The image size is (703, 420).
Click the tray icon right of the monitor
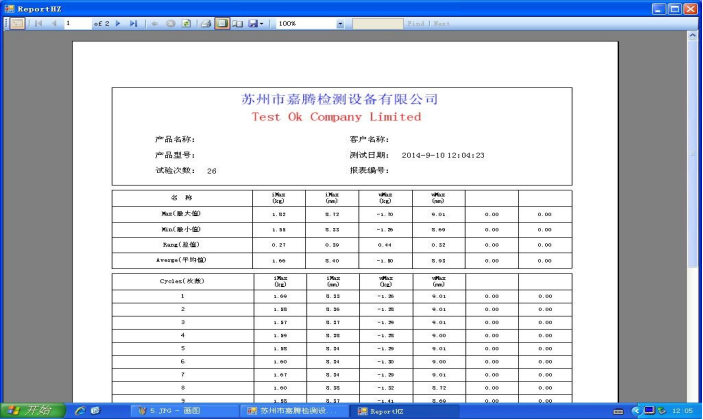click(662, 411)
